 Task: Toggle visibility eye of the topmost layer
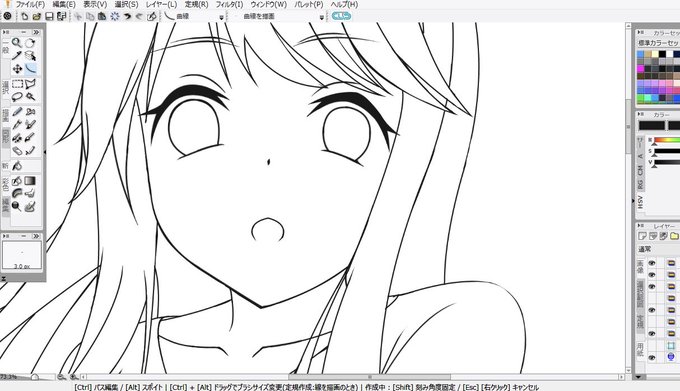coord(652,263)
